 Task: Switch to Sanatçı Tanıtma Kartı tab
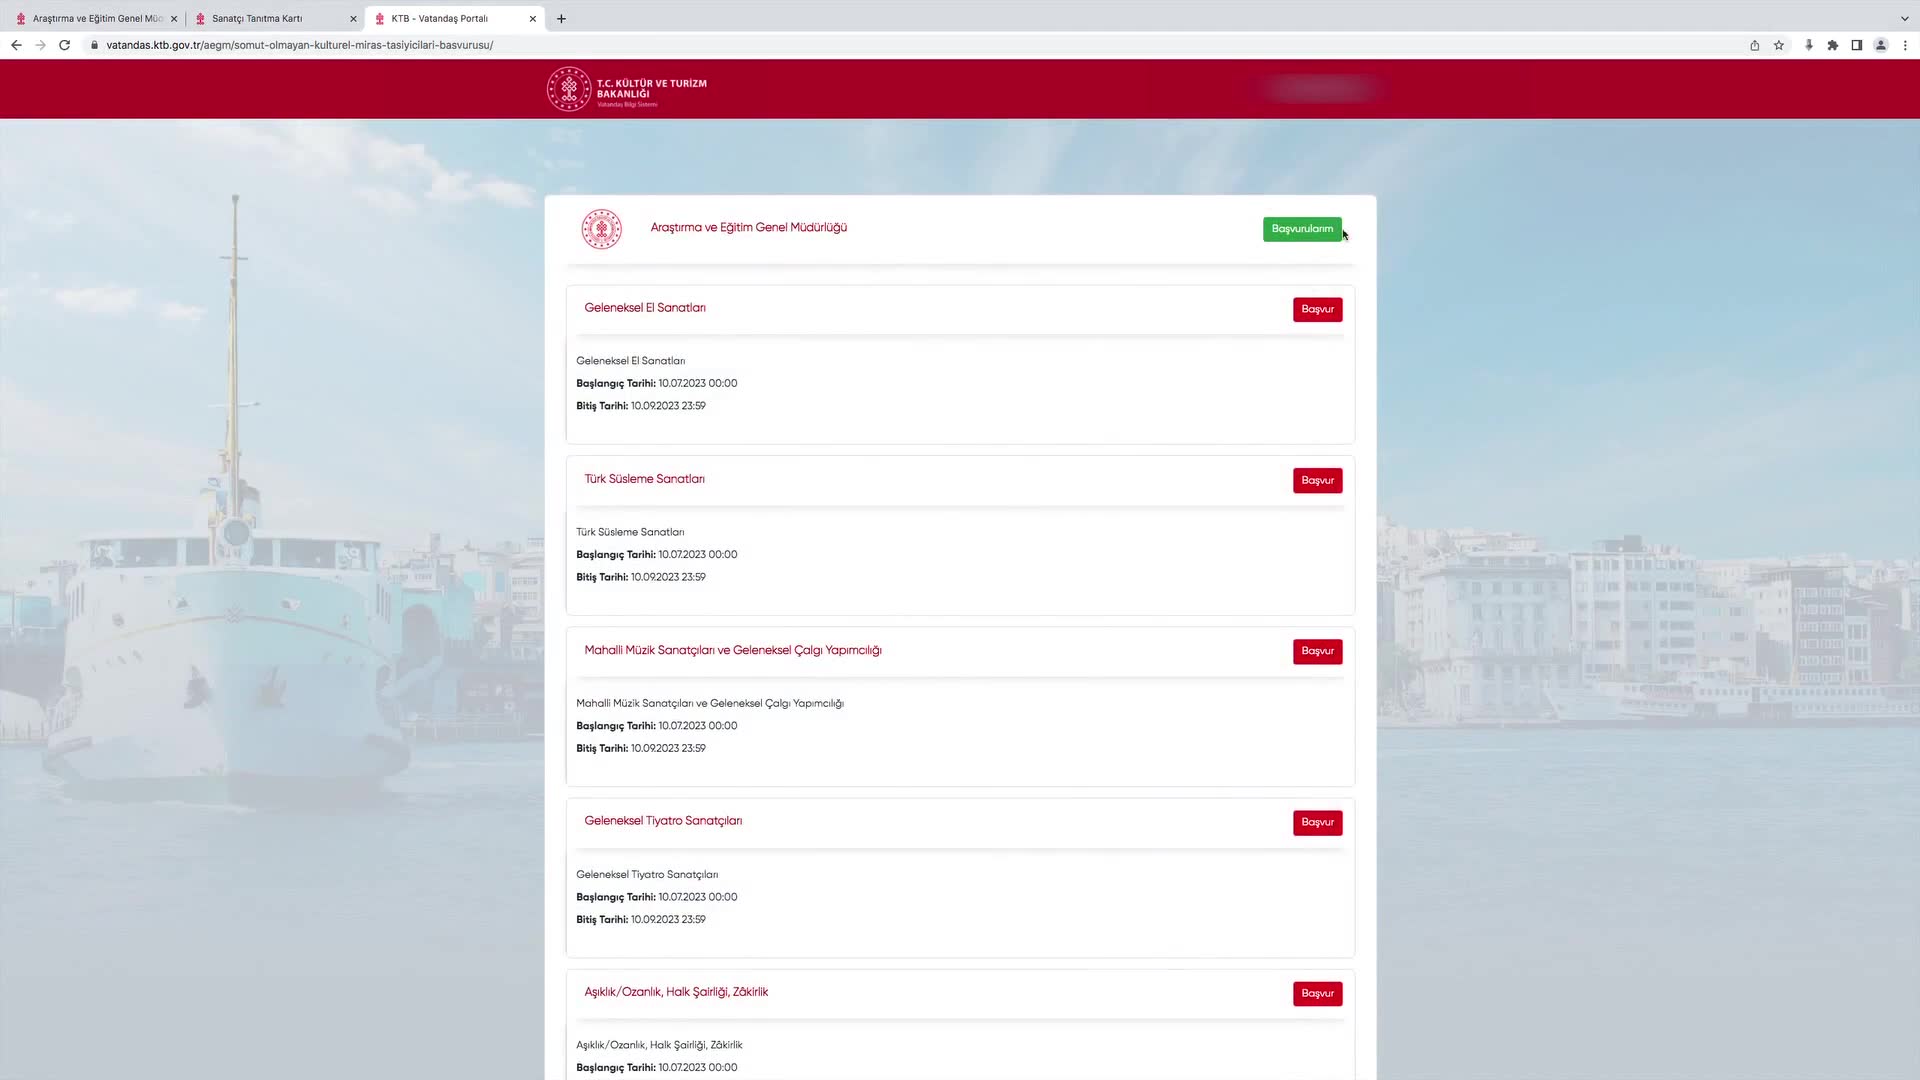tap(257, 18)
